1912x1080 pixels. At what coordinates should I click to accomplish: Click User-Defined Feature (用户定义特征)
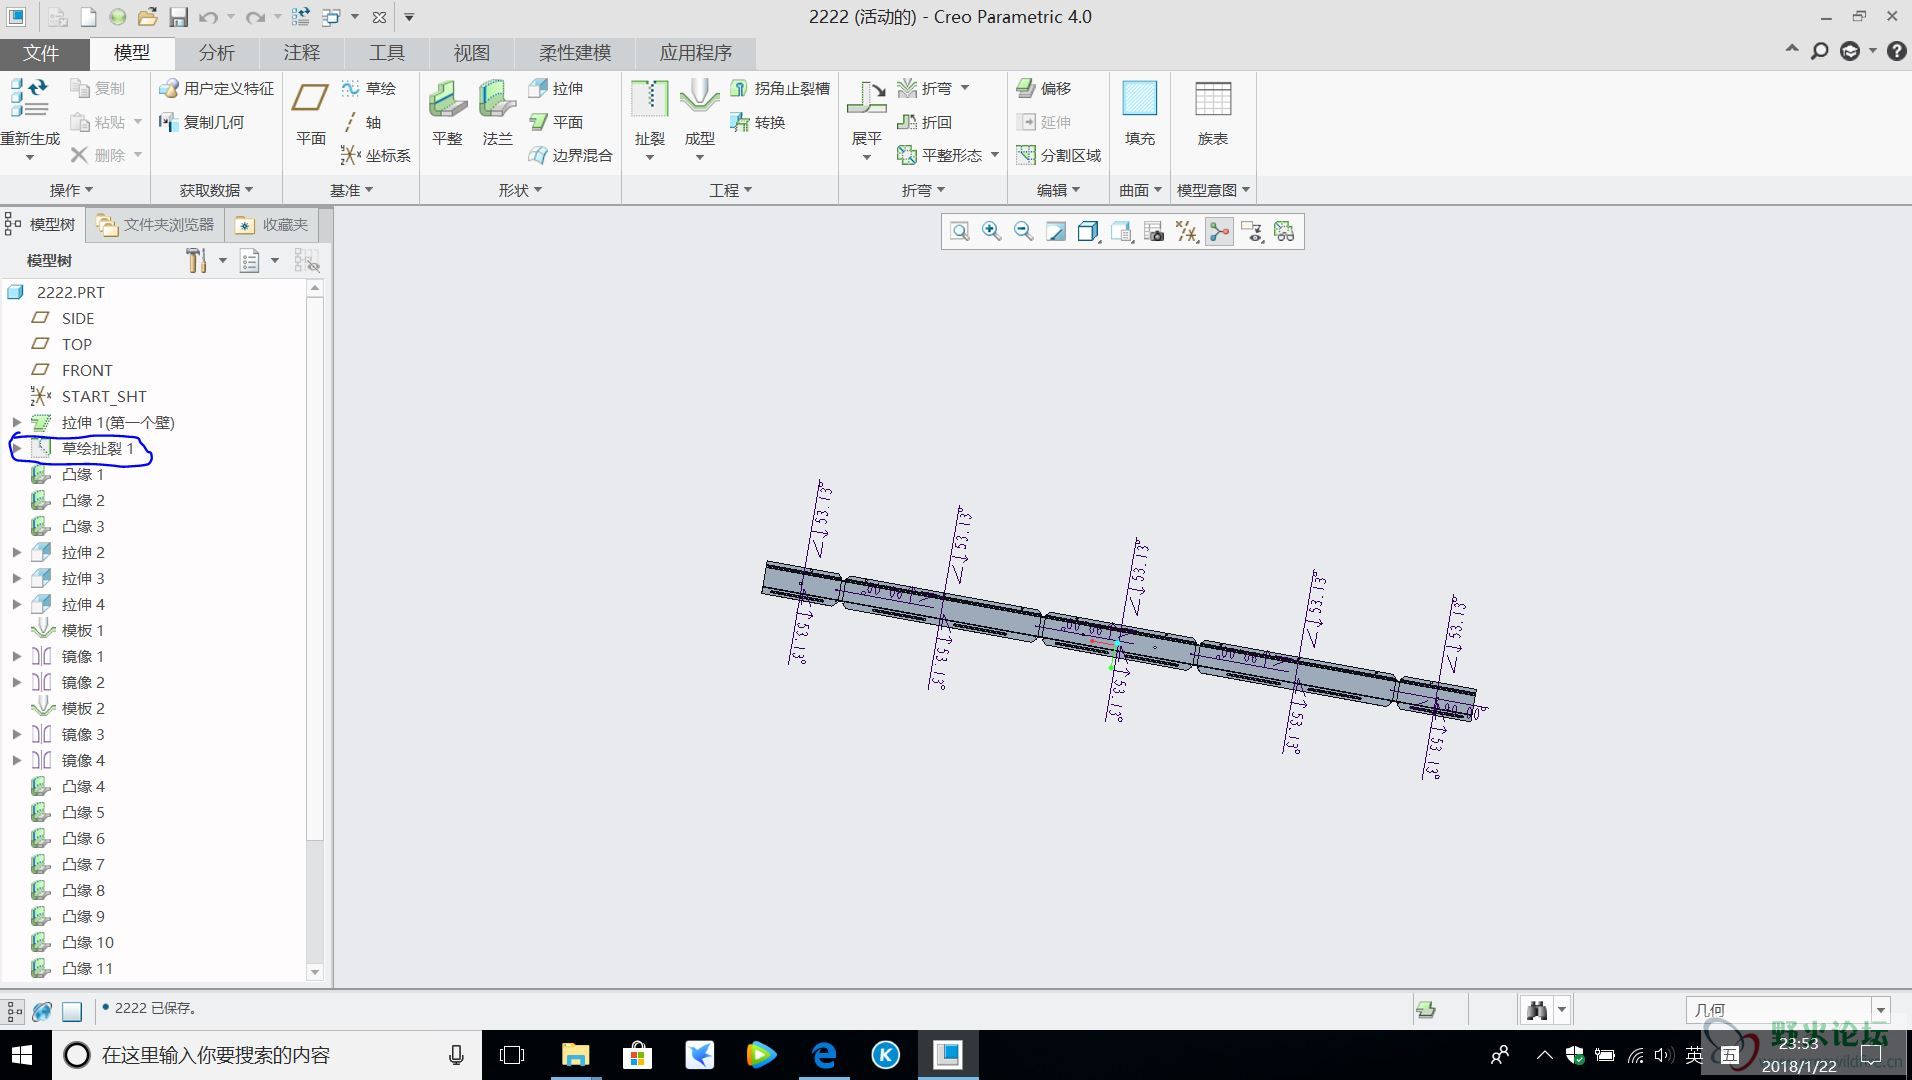[x=216, y=88]
